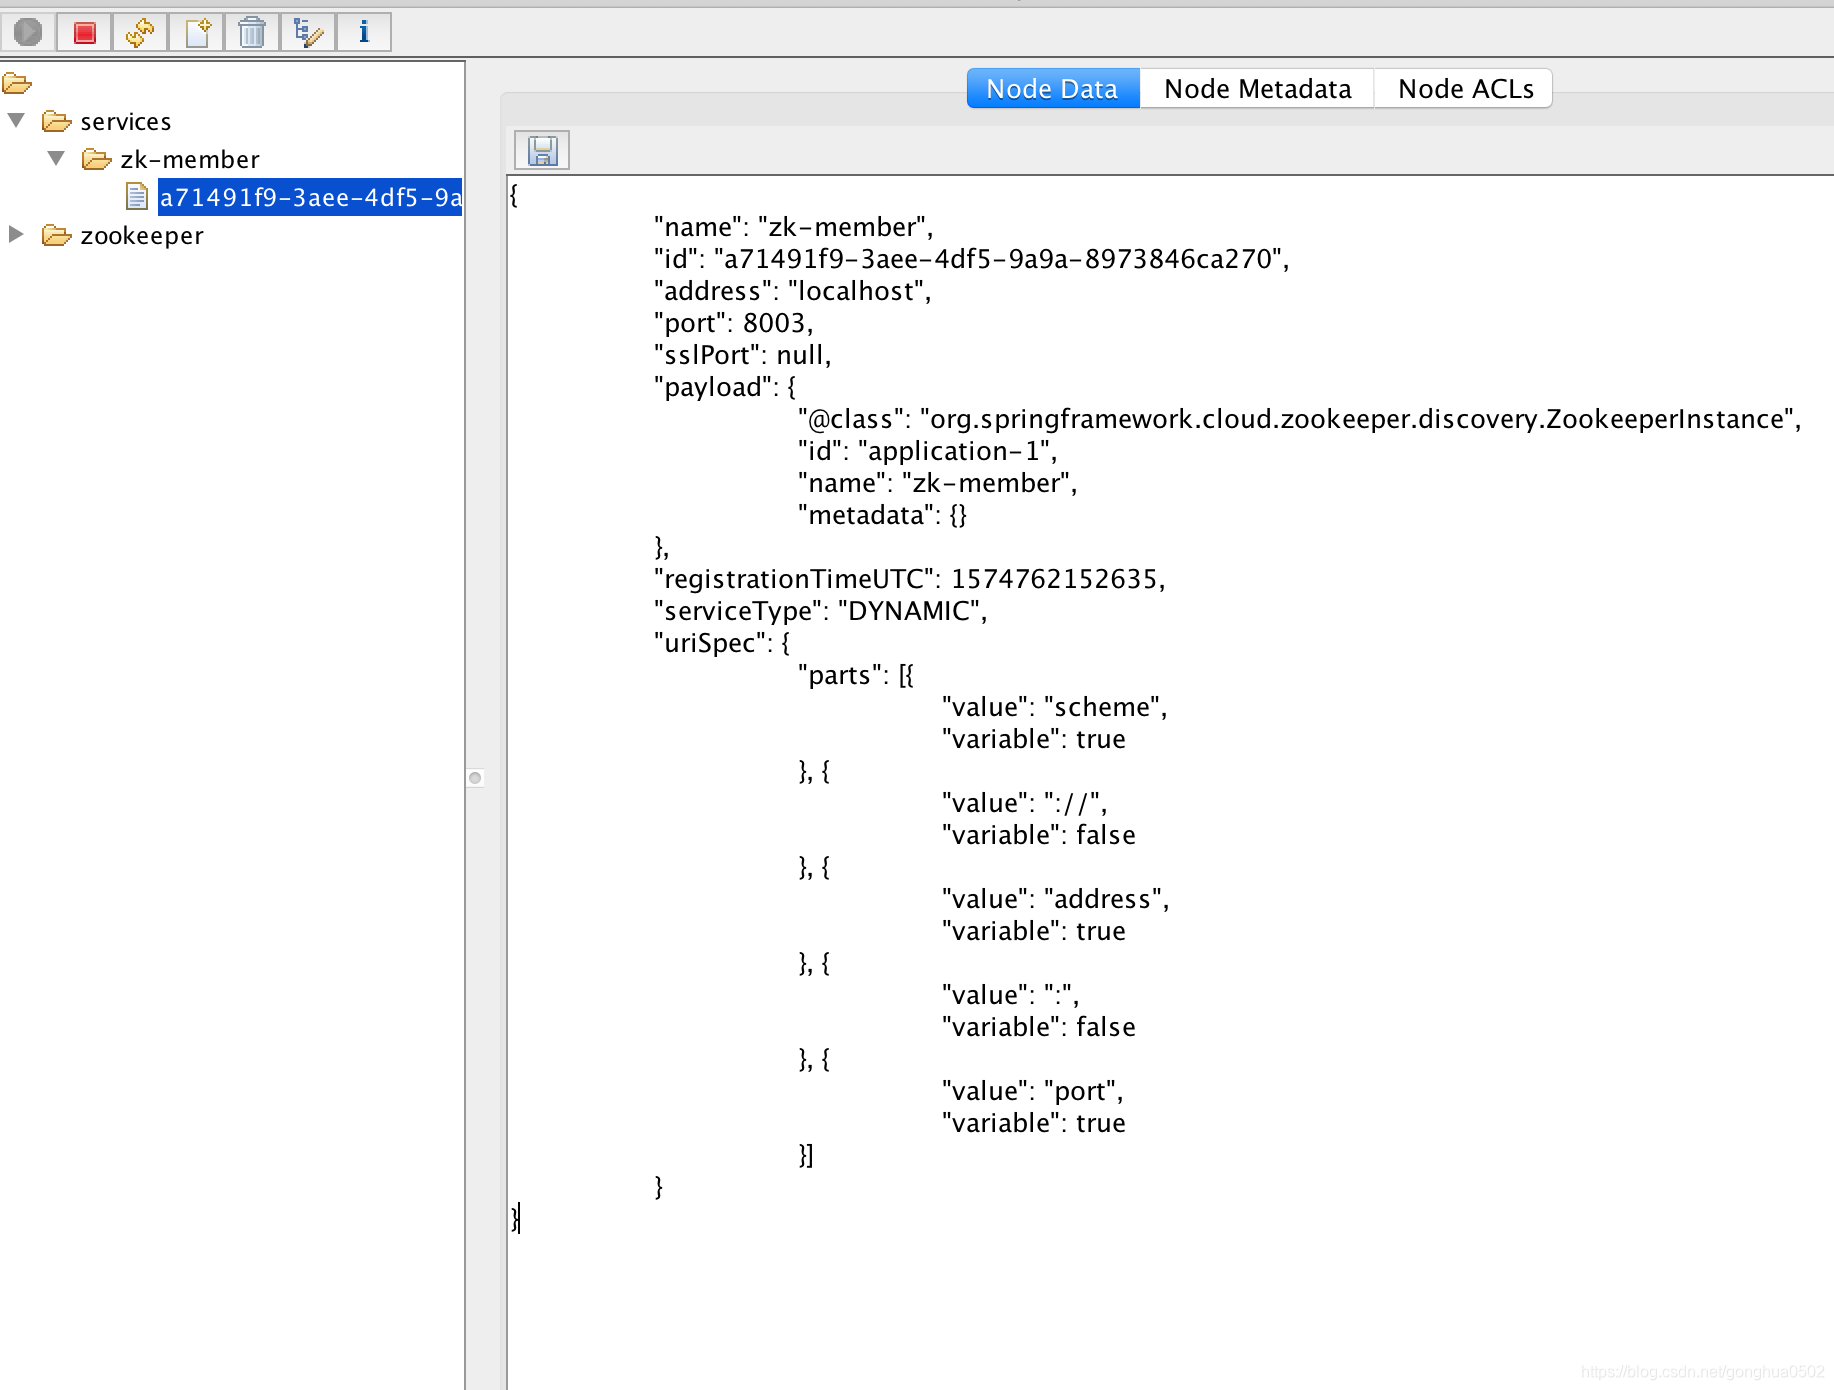Select the a71491f9 node in the tree
This screenshot has height=1390, width=1834.
tap(310, 197)
